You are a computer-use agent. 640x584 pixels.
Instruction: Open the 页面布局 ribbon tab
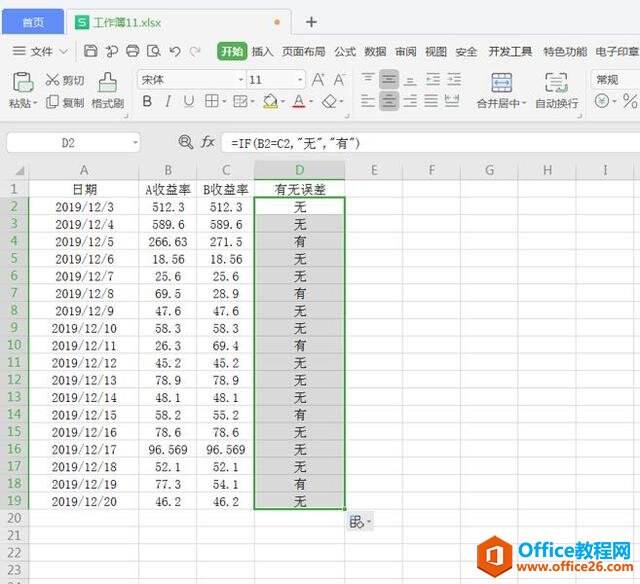point(304,52)
